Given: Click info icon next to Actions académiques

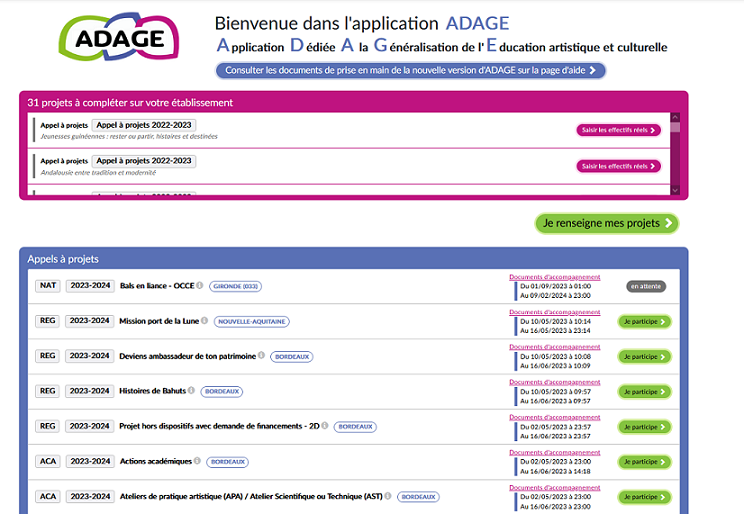Looking at the screenshot, I should [x=197, y=461].
